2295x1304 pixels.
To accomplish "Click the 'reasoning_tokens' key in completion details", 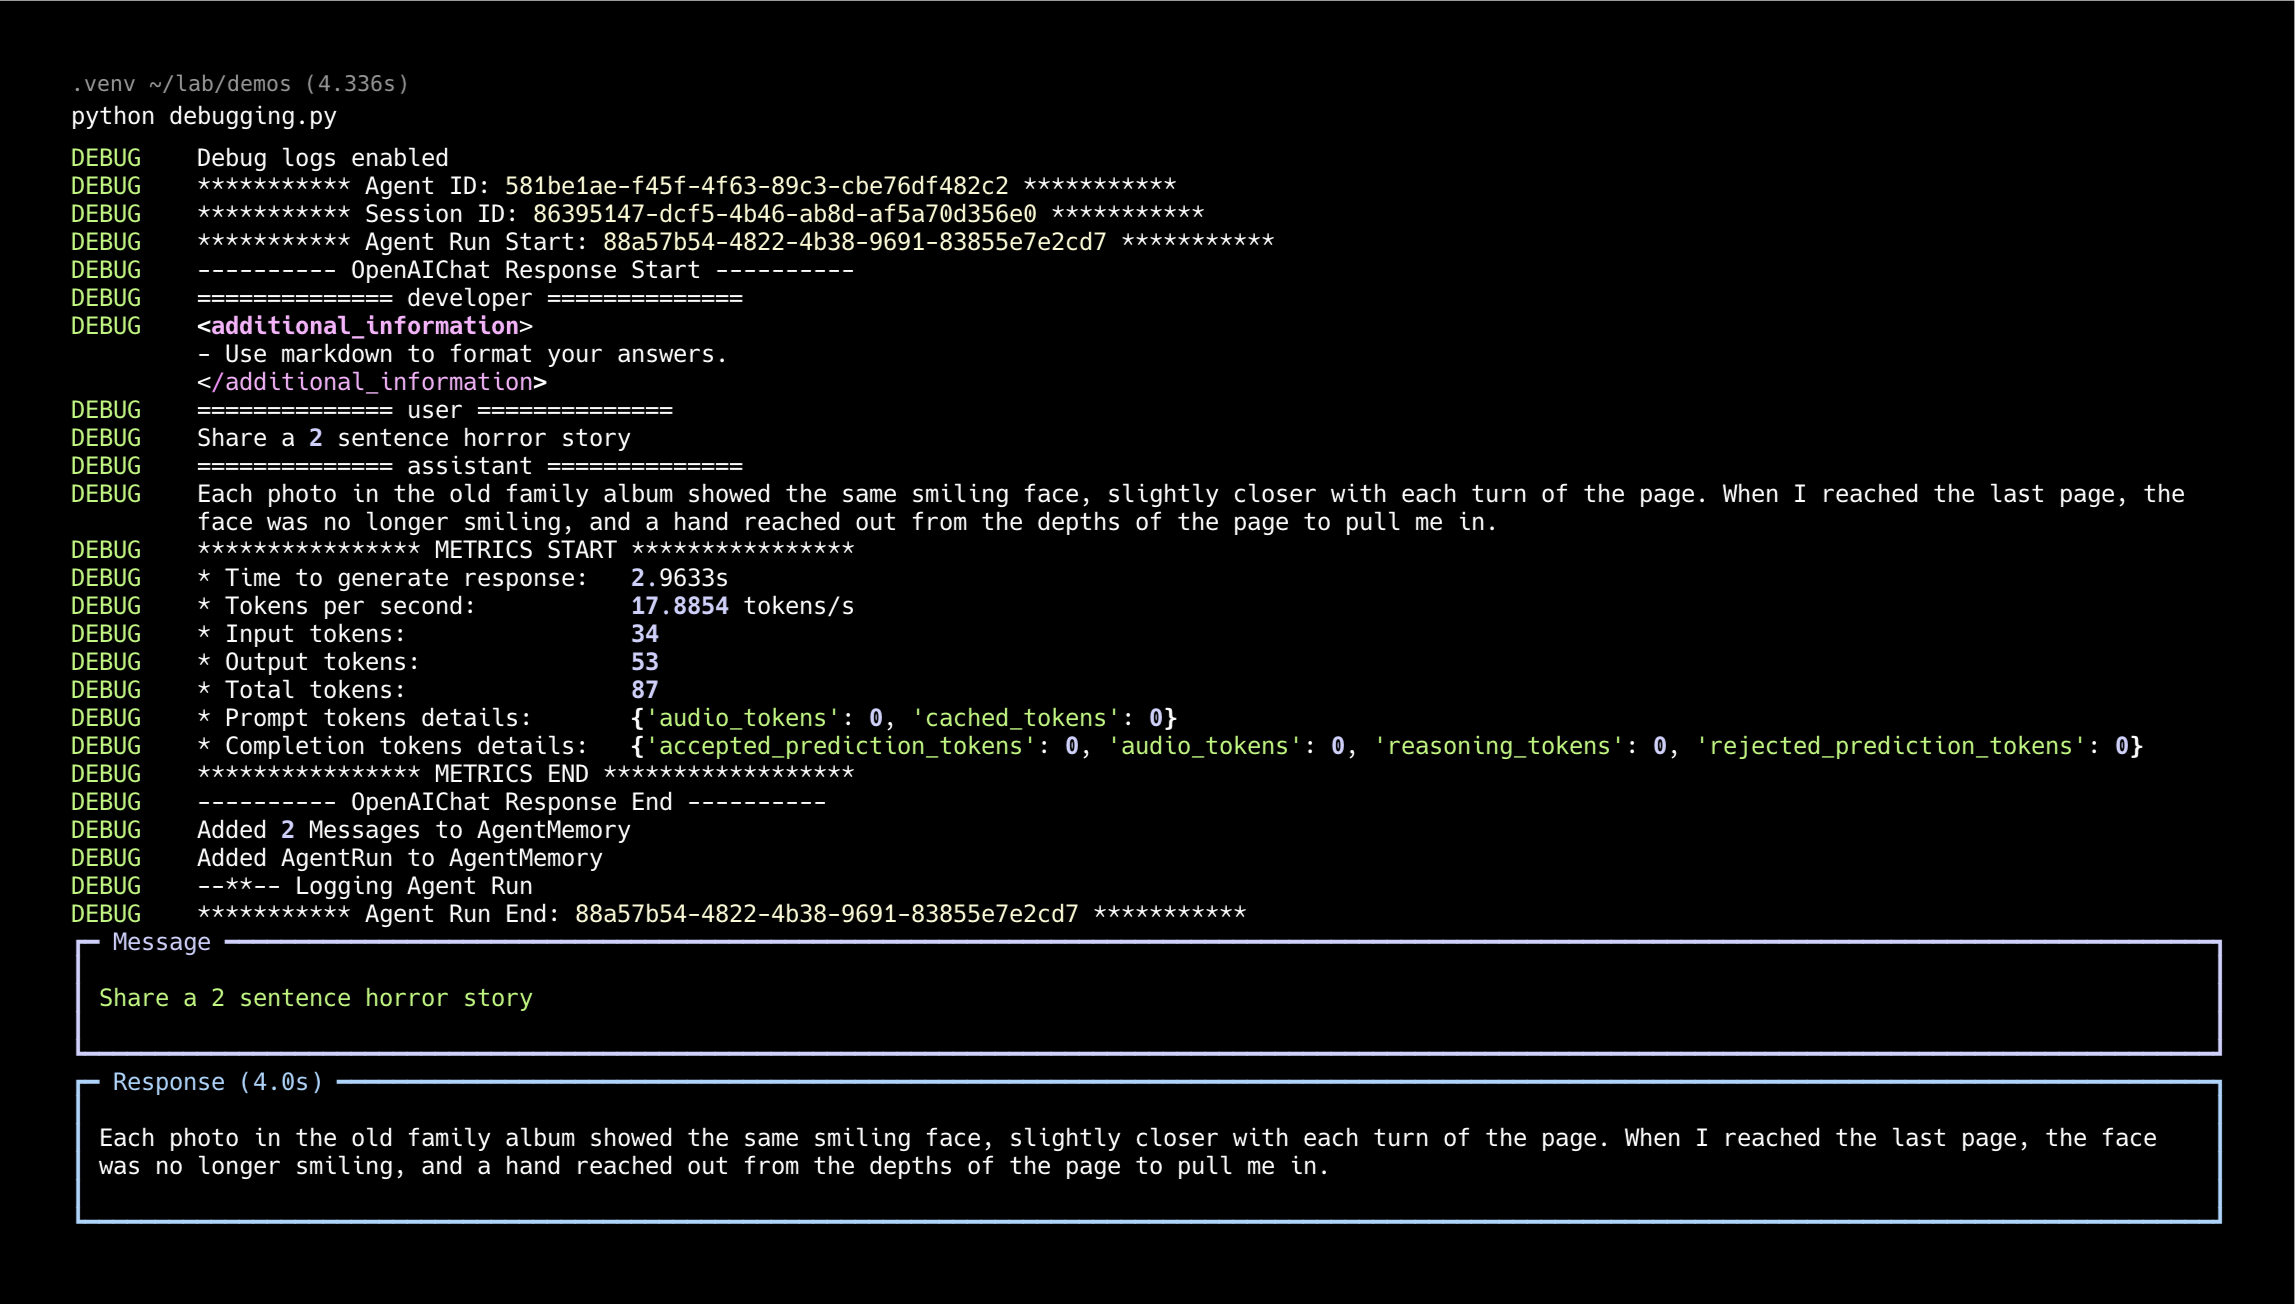I will click(x=1498, y=746).
